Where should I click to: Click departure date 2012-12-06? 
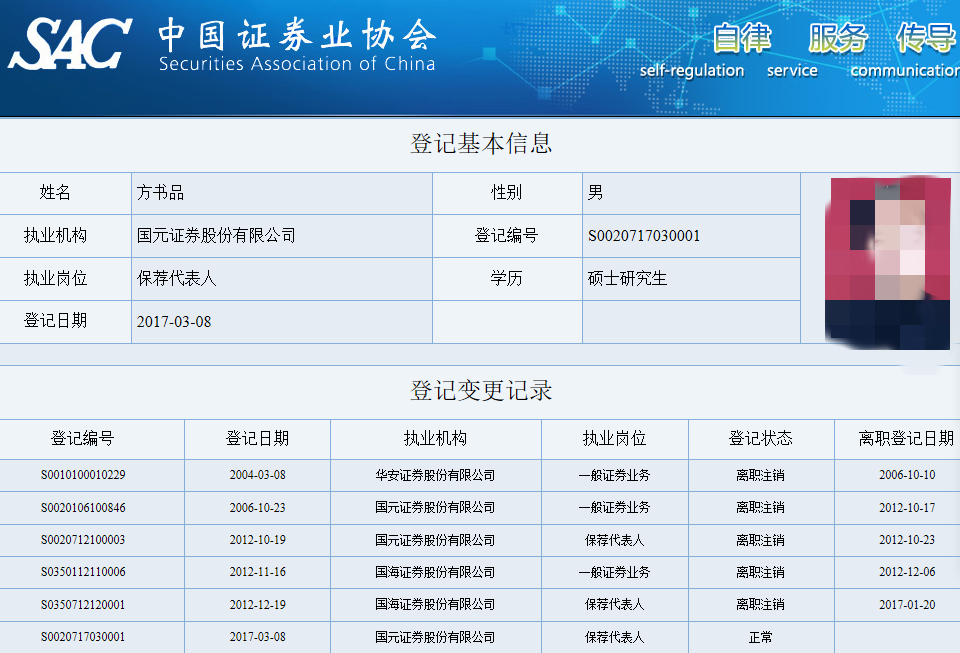click(x=907, y=572)
